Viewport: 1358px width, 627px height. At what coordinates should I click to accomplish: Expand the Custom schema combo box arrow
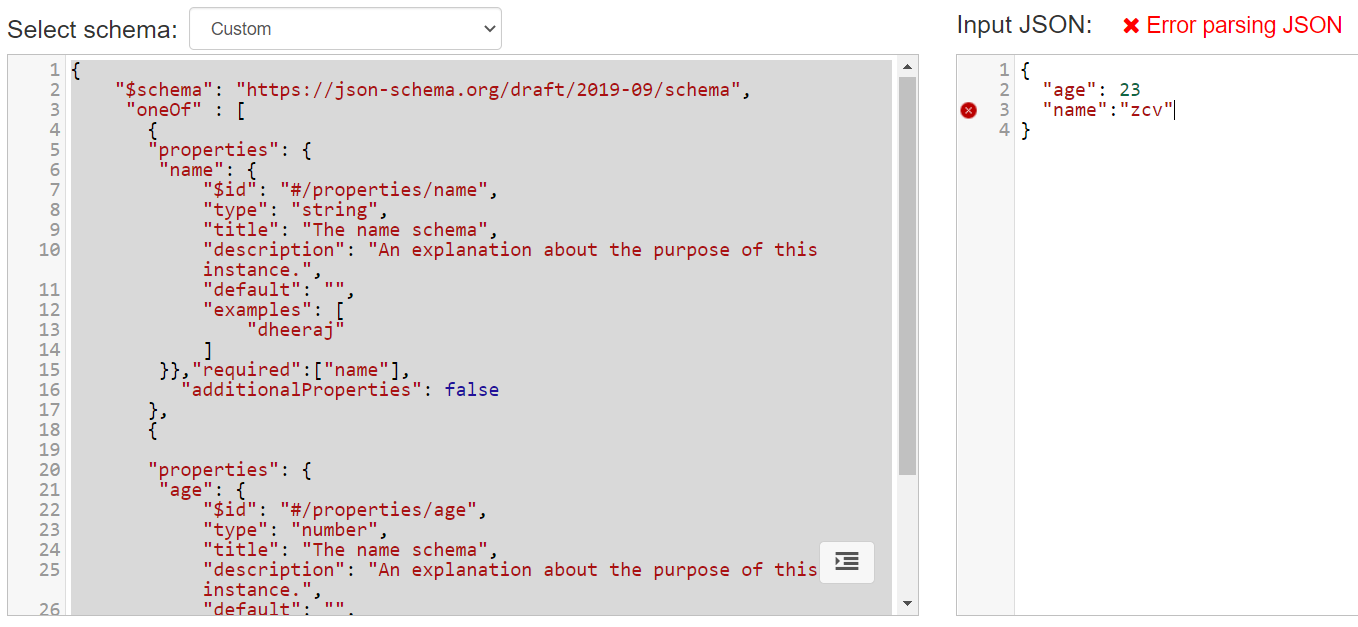(x=487, y=28)
